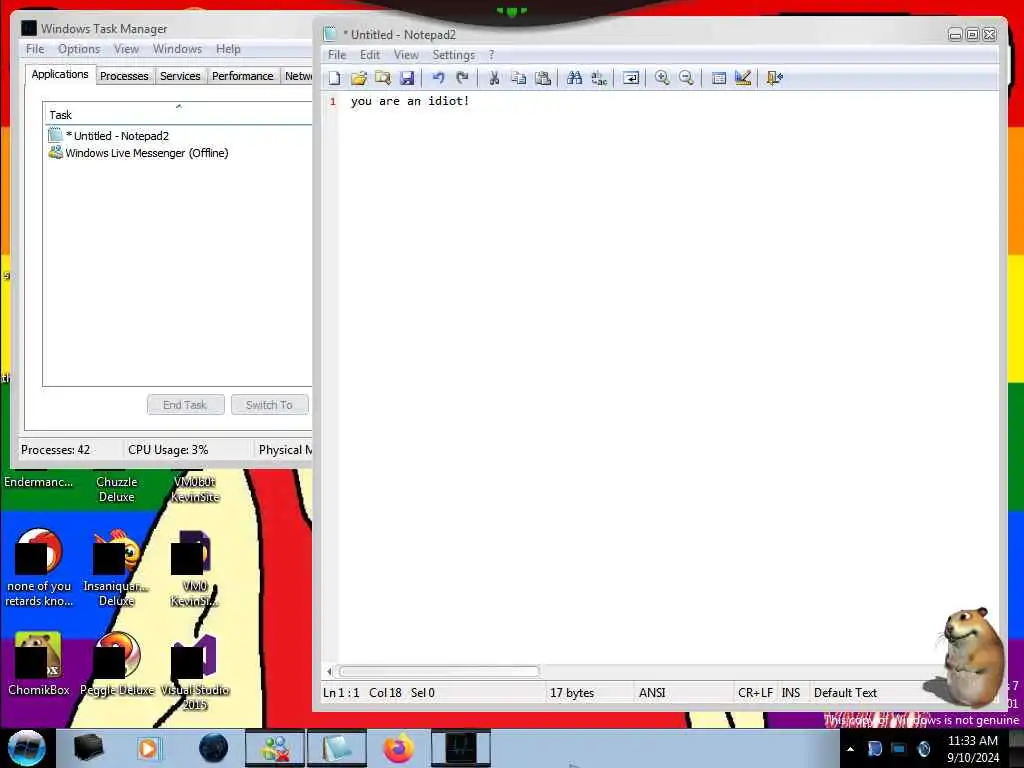The image size is (1024, 768).
Task: Redo the edit in Notepad2 toolbar
Action: point(462,78)
